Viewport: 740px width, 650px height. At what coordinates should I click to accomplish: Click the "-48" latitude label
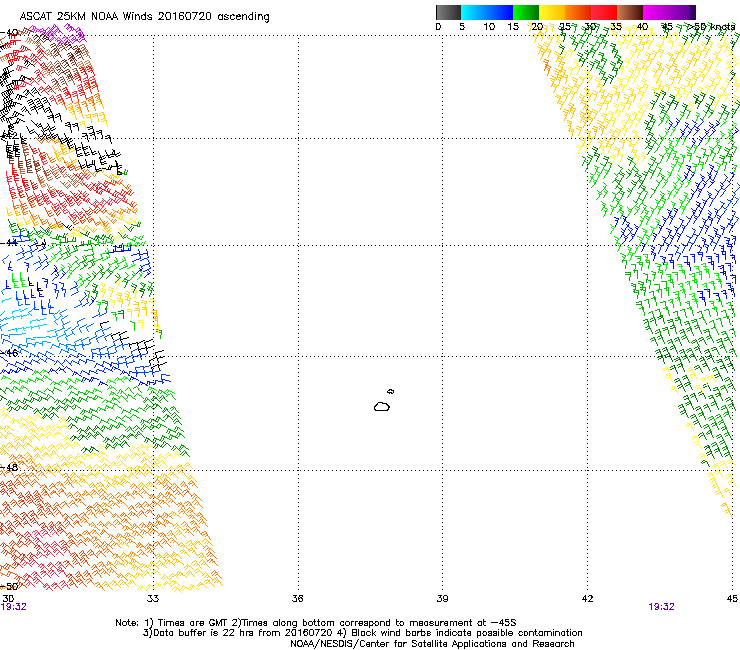coord(9,467)
